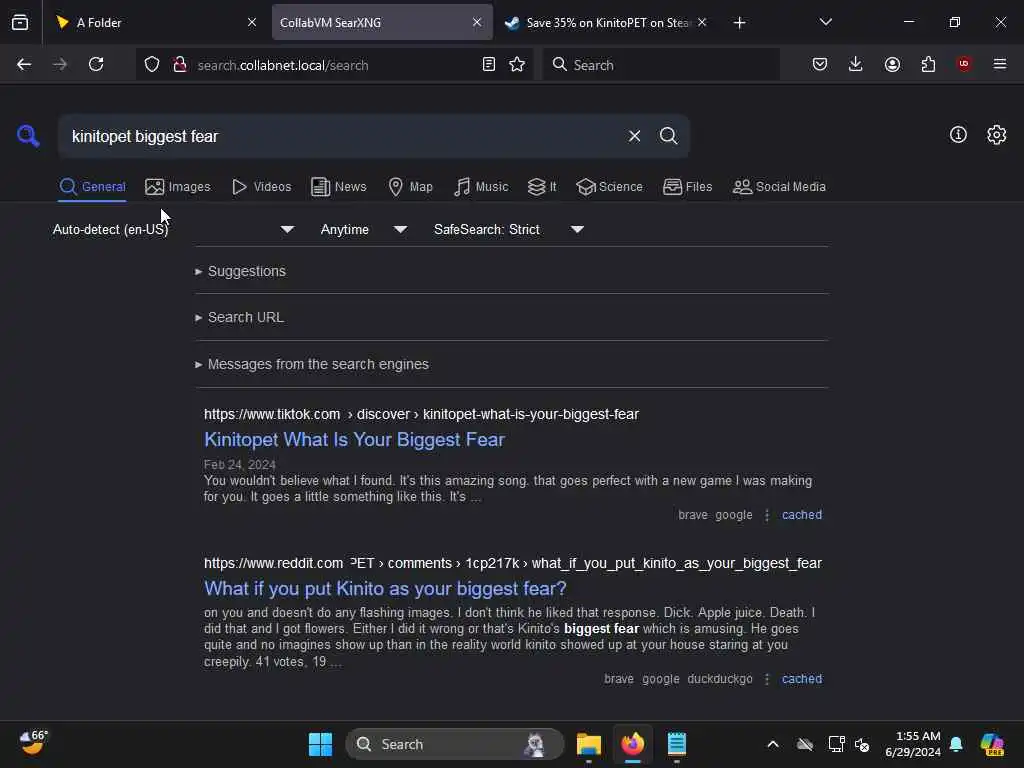Open the downloads arrow icon
1024x768 pixels.
coord(856,65)
